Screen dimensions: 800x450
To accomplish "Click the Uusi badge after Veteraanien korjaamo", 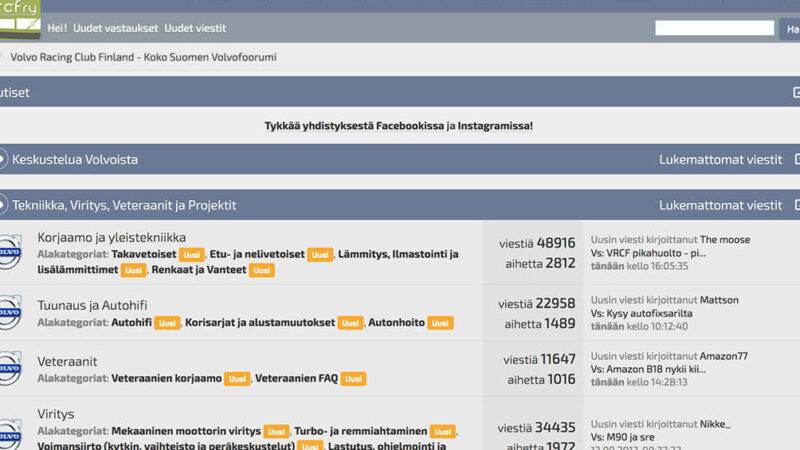I will tap(237, 379).
